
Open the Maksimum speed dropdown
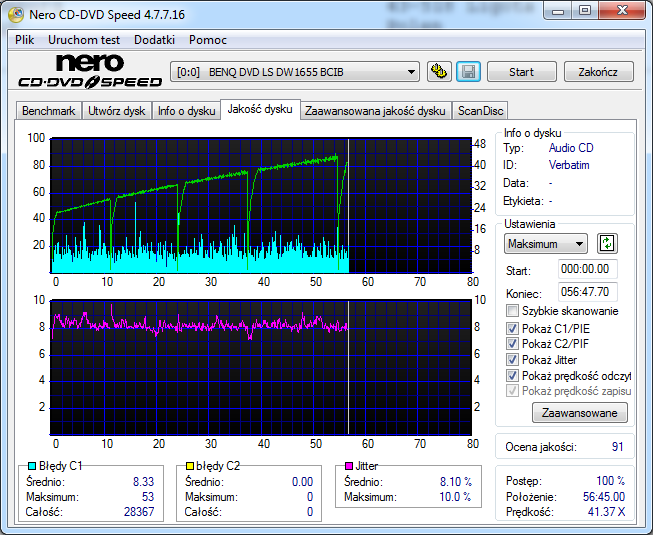pos(546,244)
